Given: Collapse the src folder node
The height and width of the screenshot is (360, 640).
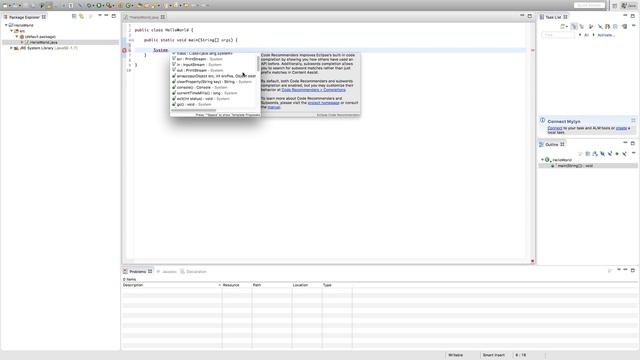Looking at the screenshot, I should pyautogui.click(x=11, y=31).
